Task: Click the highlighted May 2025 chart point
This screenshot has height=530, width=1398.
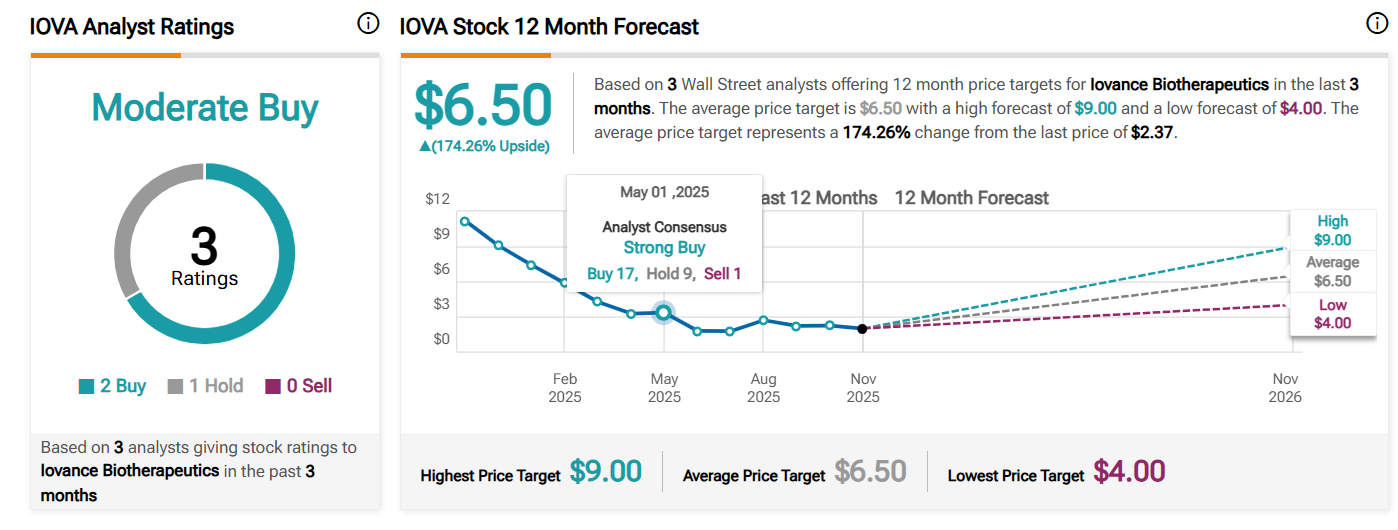Action: [663, 313]
